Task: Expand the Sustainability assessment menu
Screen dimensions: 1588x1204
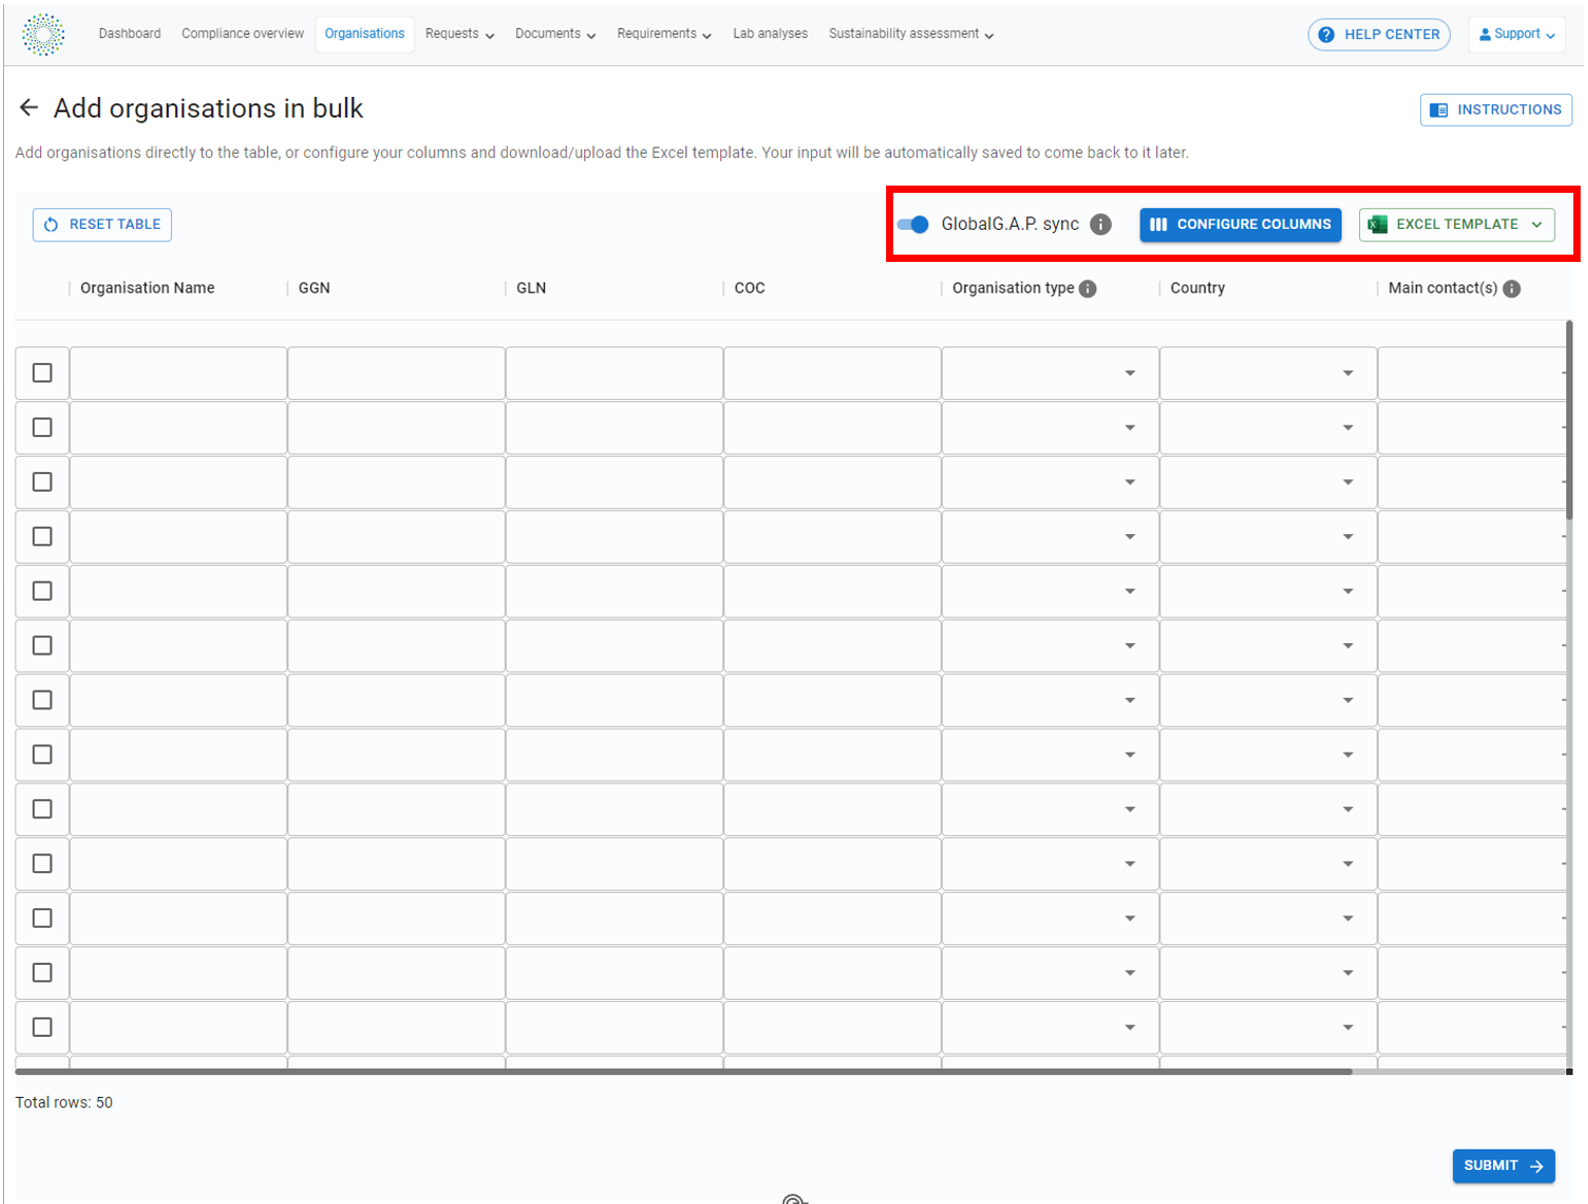Action: point(911,34)
